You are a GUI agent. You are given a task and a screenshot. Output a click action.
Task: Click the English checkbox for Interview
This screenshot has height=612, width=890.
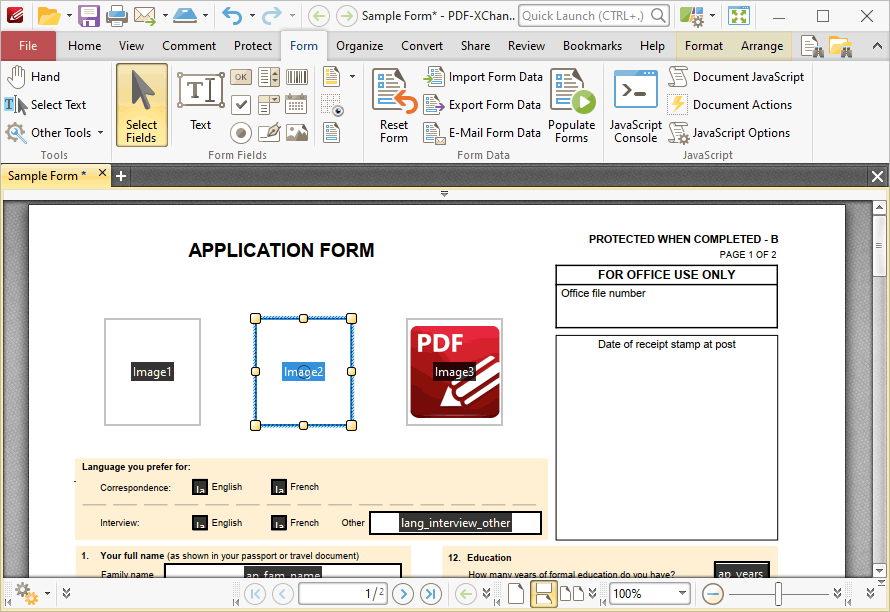[200, 523]
